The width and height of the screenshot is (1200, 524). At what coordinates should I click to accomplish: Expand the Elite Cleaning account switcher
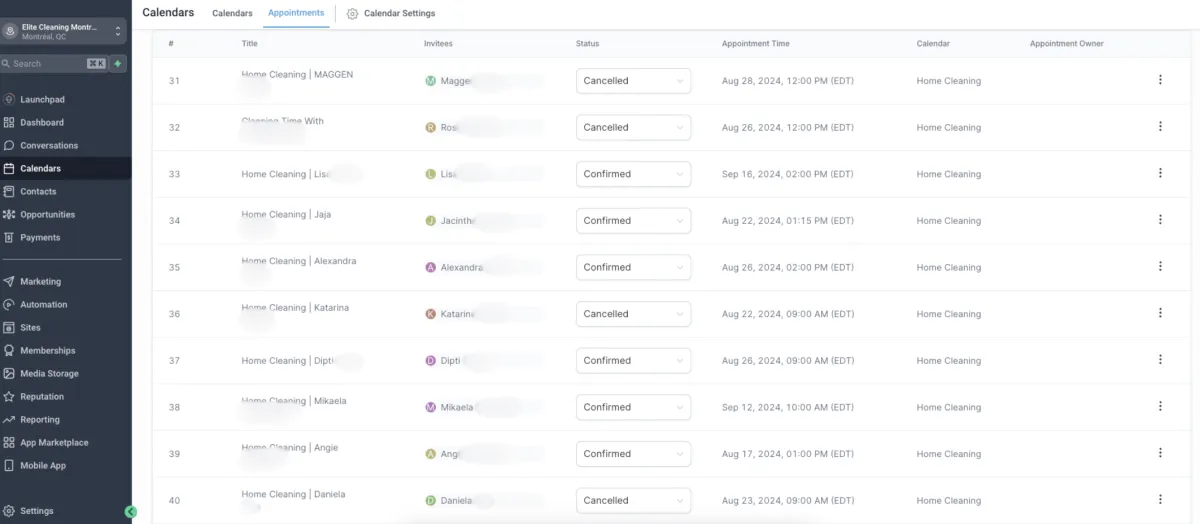[64, 31]
